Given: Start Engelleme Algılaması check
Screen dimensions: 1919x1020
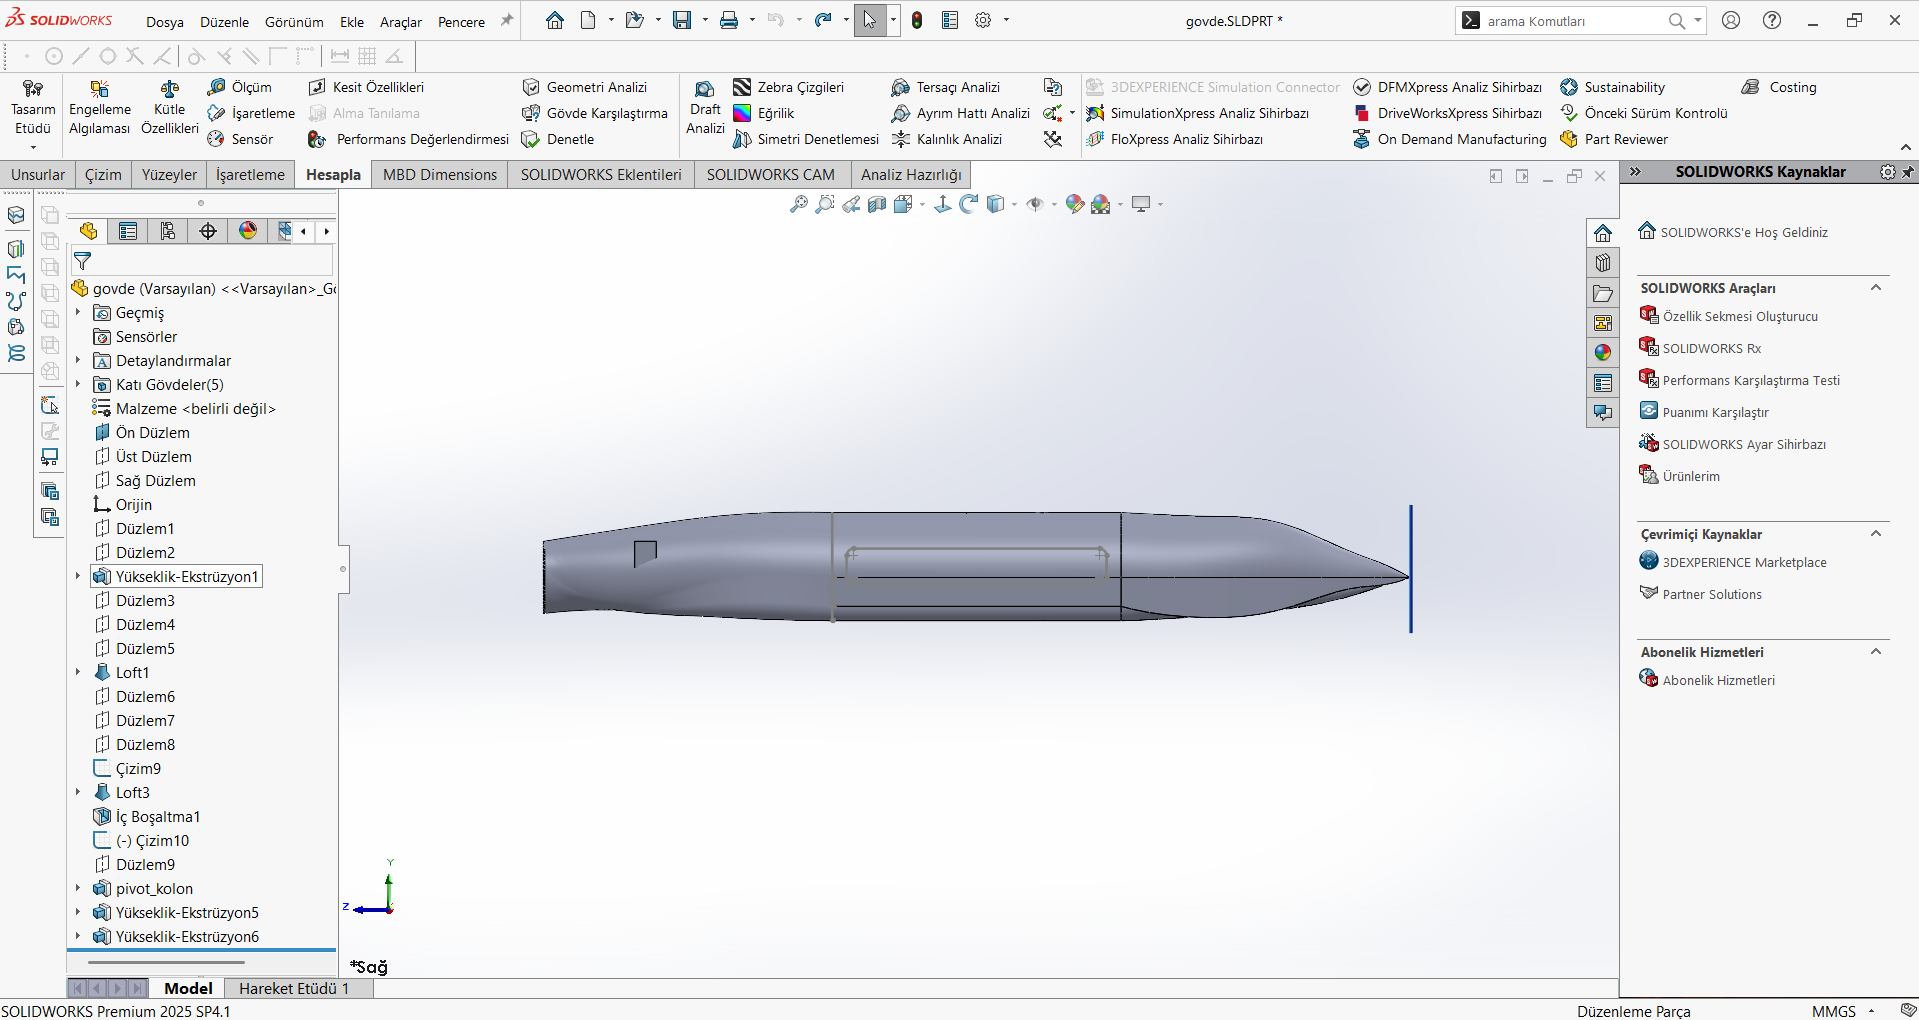Looking at the screenshot, I should point(99,108).
